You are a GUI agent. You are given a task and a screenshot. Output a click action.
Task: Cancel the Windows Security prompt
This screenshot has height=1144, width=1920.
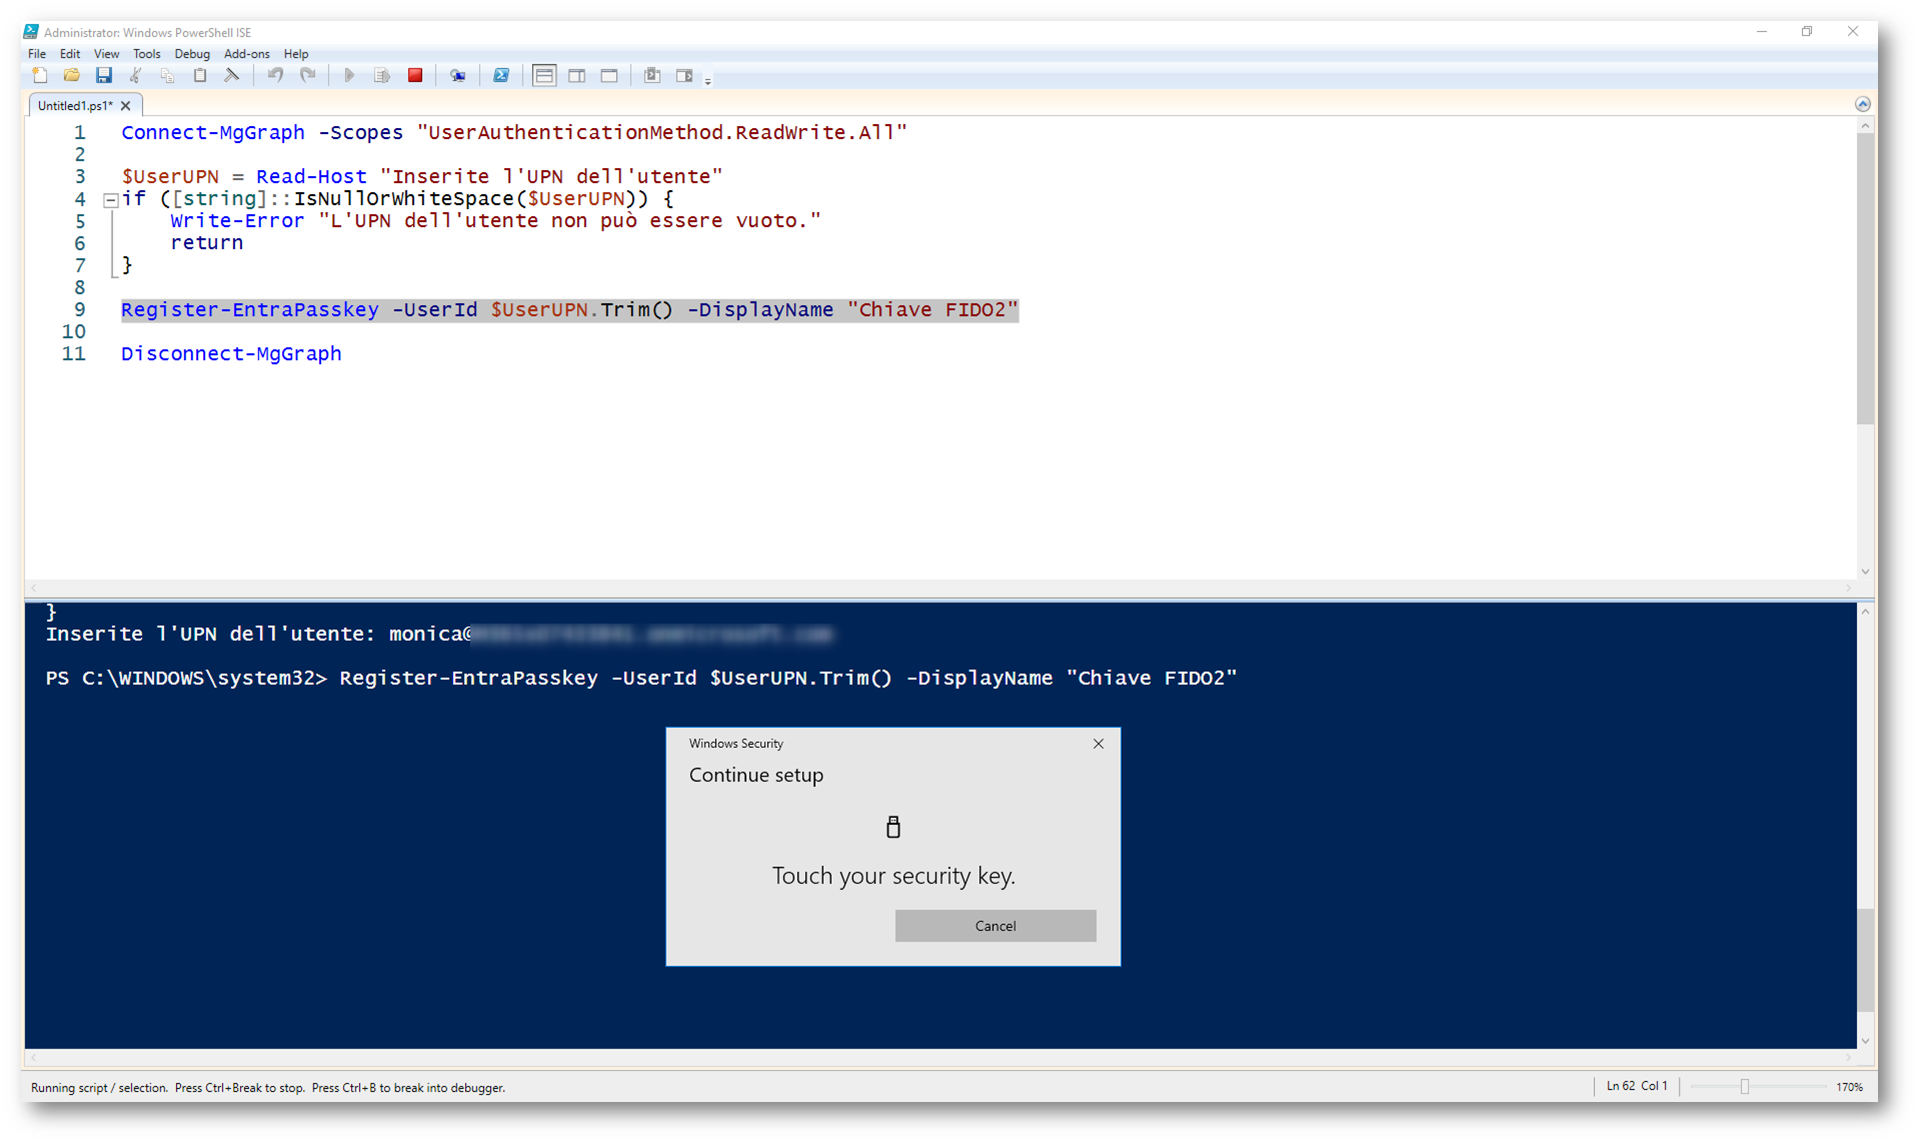pyautogui.click(x=995, y=926)
